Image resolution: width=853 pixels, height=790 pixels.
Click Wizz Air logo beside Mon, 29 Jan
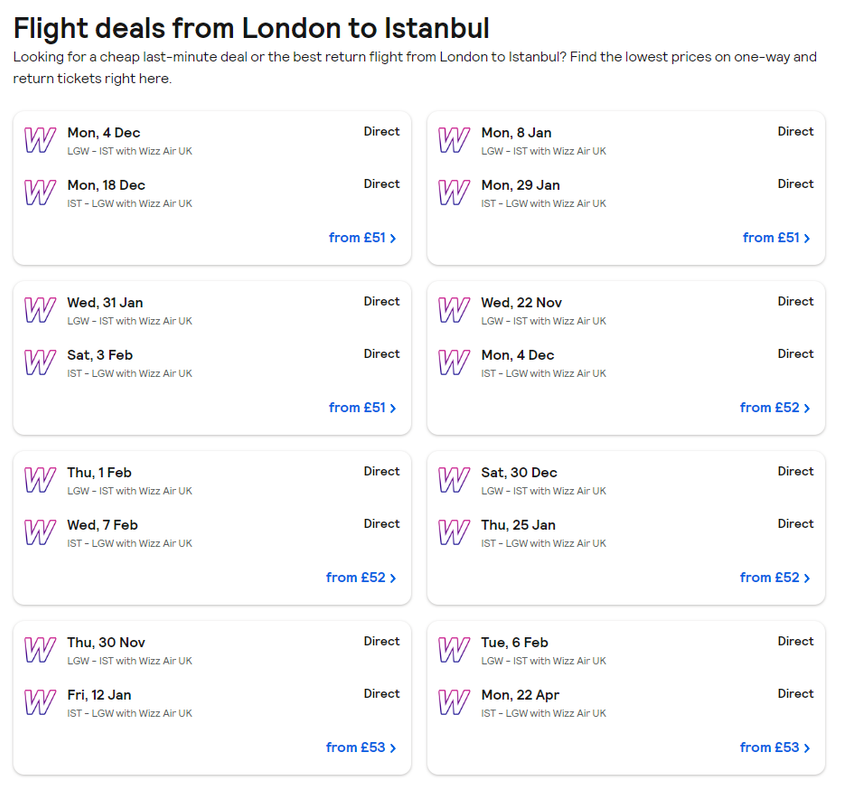pyautogui.click(x=454, y=193)
